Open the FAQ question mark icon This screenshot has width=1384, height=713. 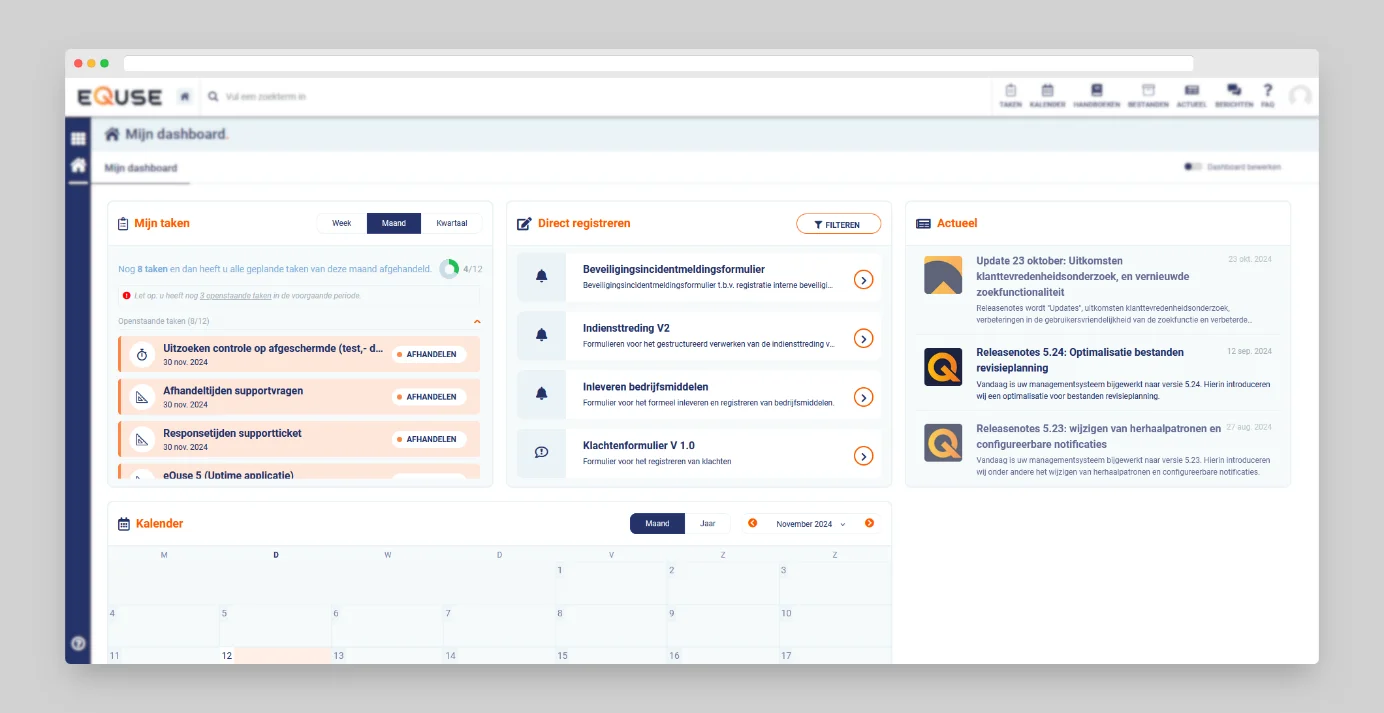click(1267, 95)
